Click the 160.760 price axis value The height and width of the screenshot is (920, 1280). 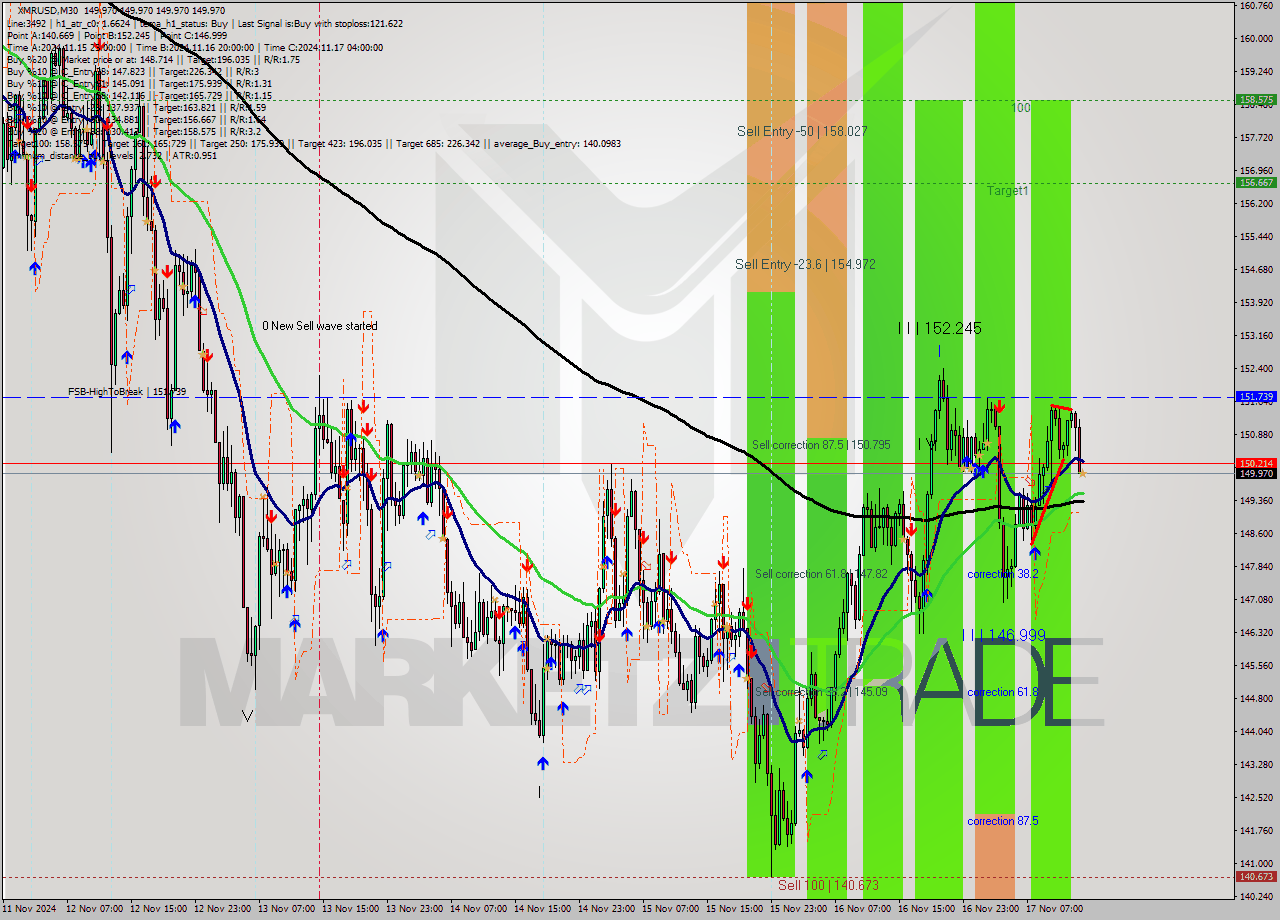1256,6
